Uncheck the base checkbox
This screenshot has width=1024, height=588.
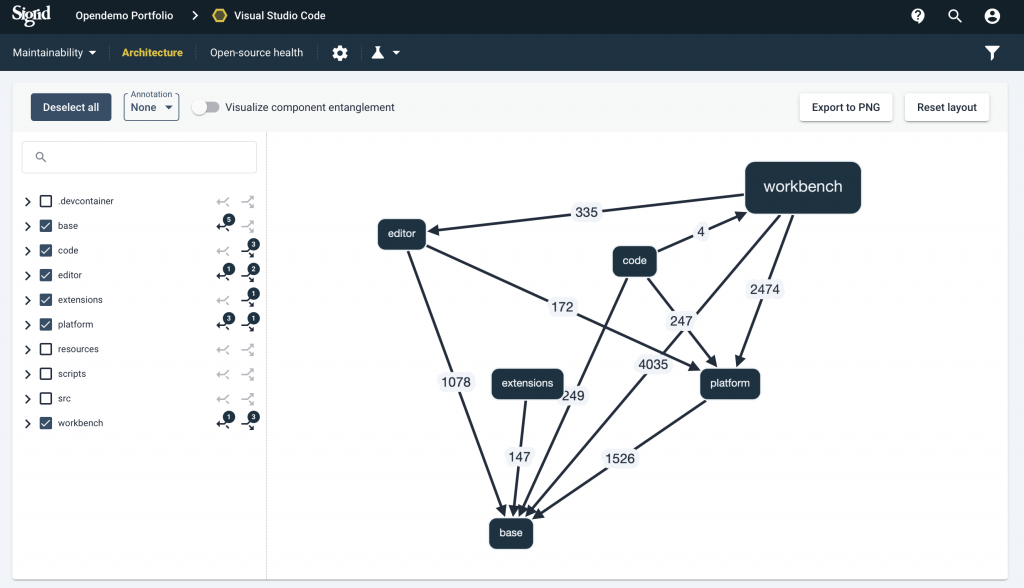click(46, 226)
